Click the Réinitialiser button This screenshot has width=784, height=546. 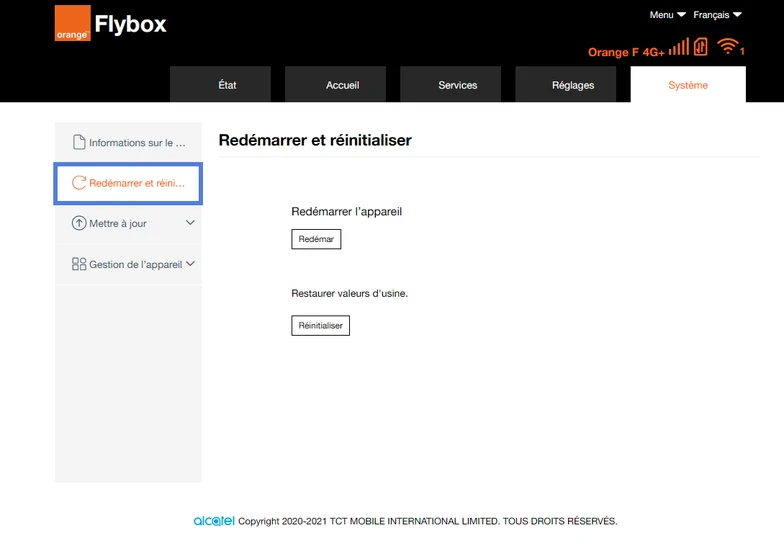click(x=320, y=326)
